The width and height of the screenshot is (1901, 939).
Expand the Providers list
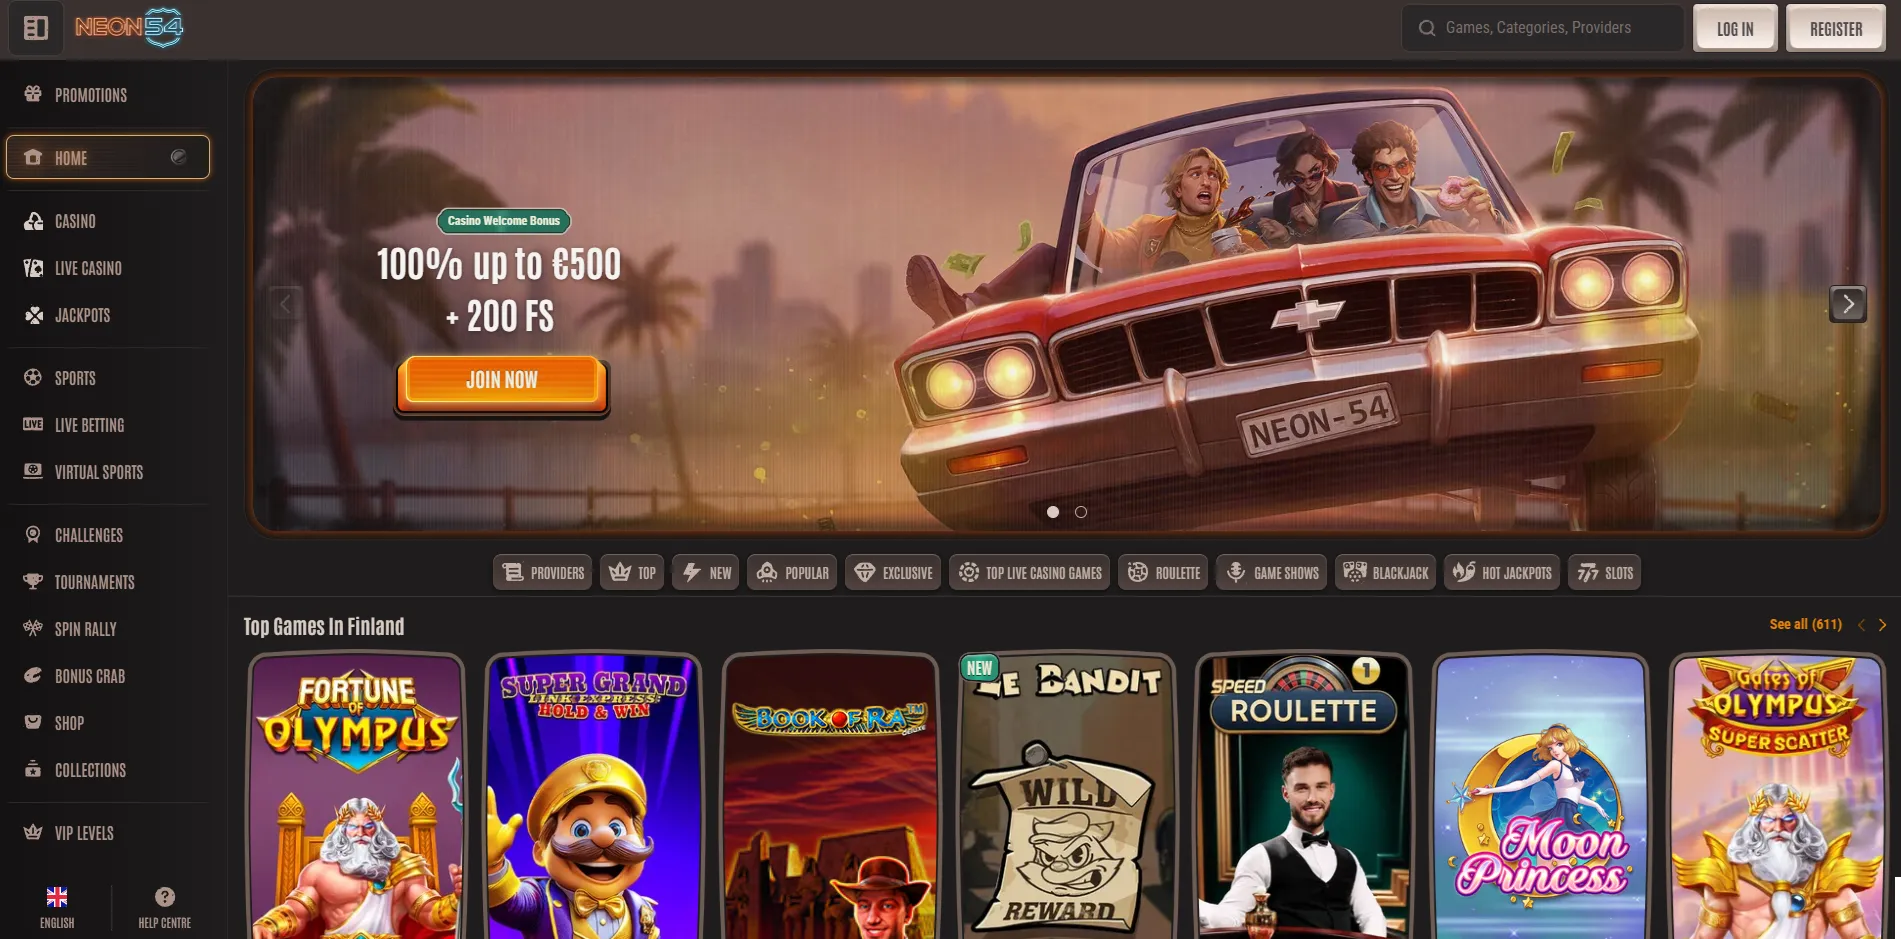point(542,572)
